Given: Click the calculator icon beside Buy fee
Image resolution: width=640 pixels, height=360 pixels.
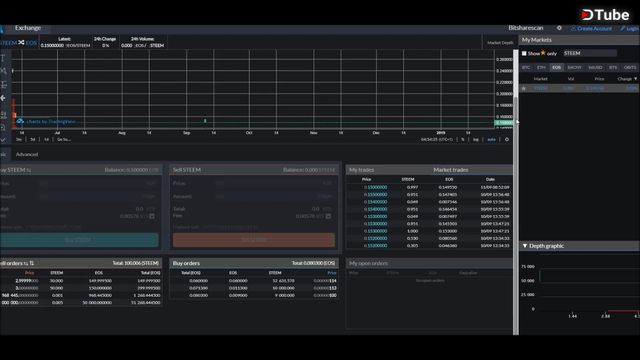Looking at the screenshot, I should click(152, 216).
